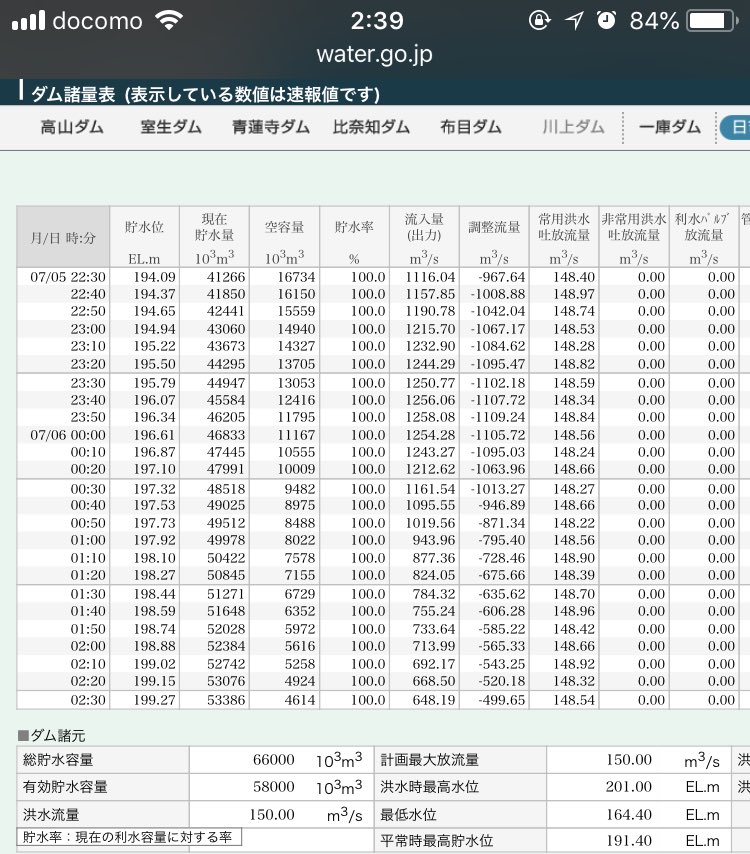This screenshot has height=854, width=750.
Task: Open the 高山ダム tab
Action: point(72,127)
